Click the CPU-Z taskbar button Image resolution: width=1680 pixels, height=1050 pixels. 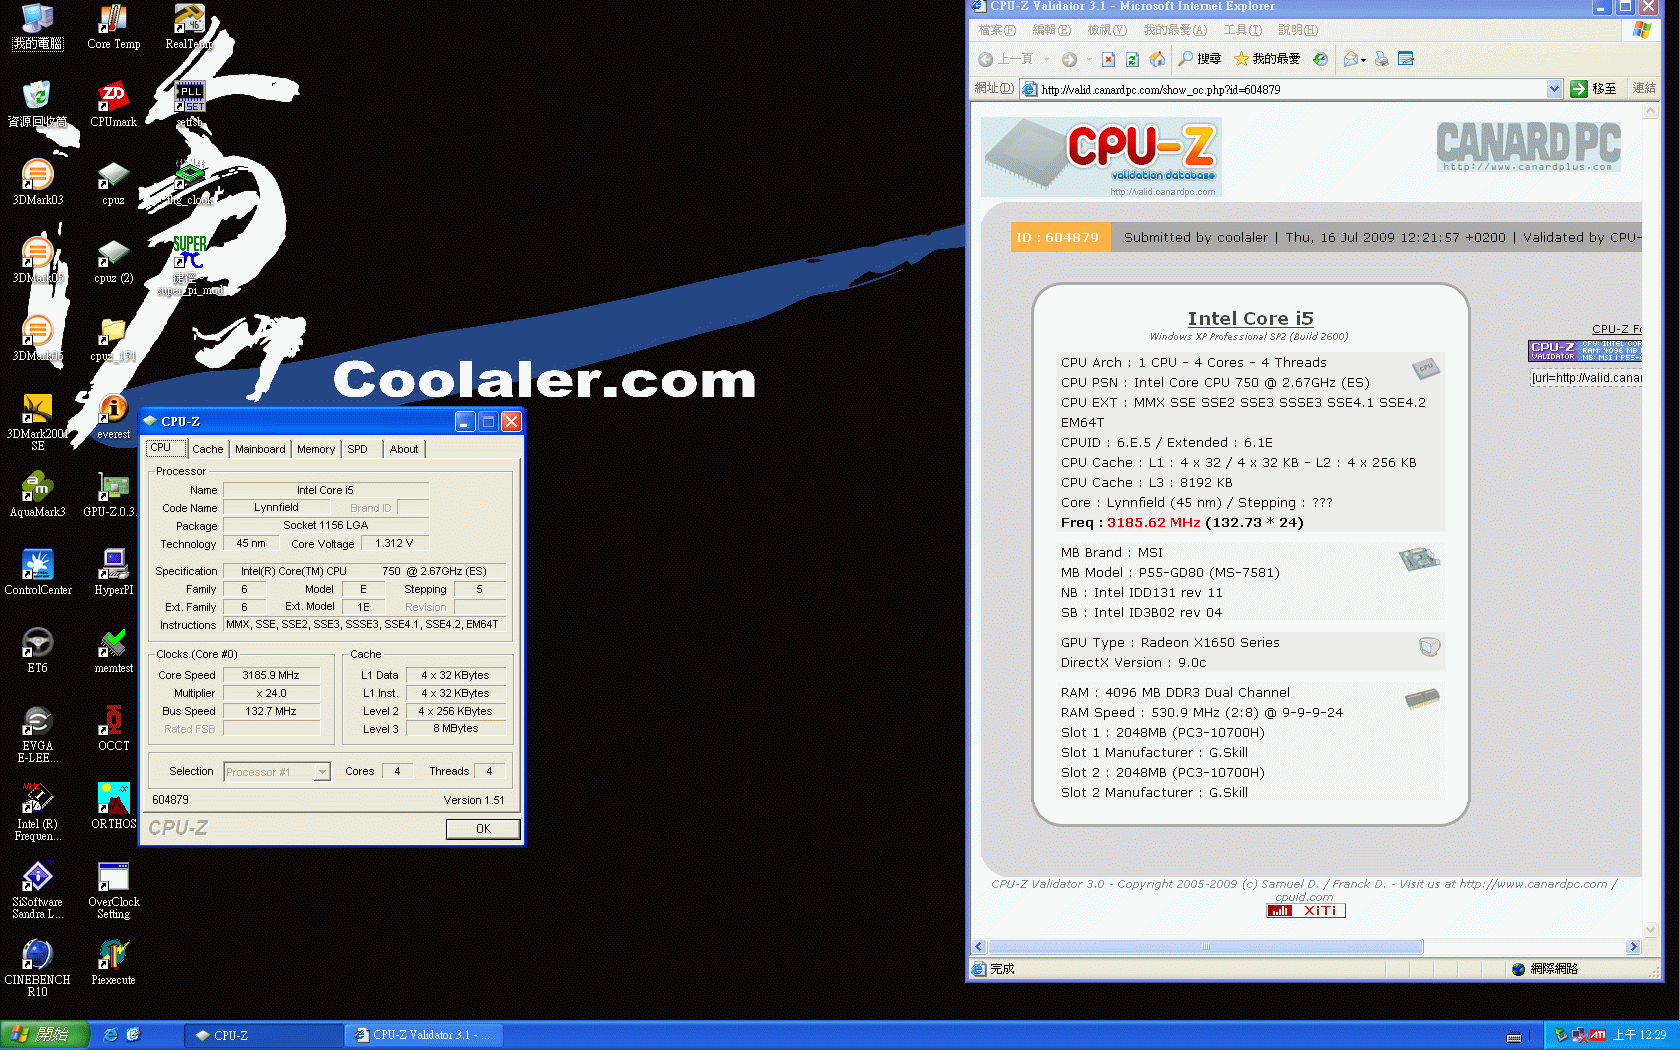[264, 1035]
